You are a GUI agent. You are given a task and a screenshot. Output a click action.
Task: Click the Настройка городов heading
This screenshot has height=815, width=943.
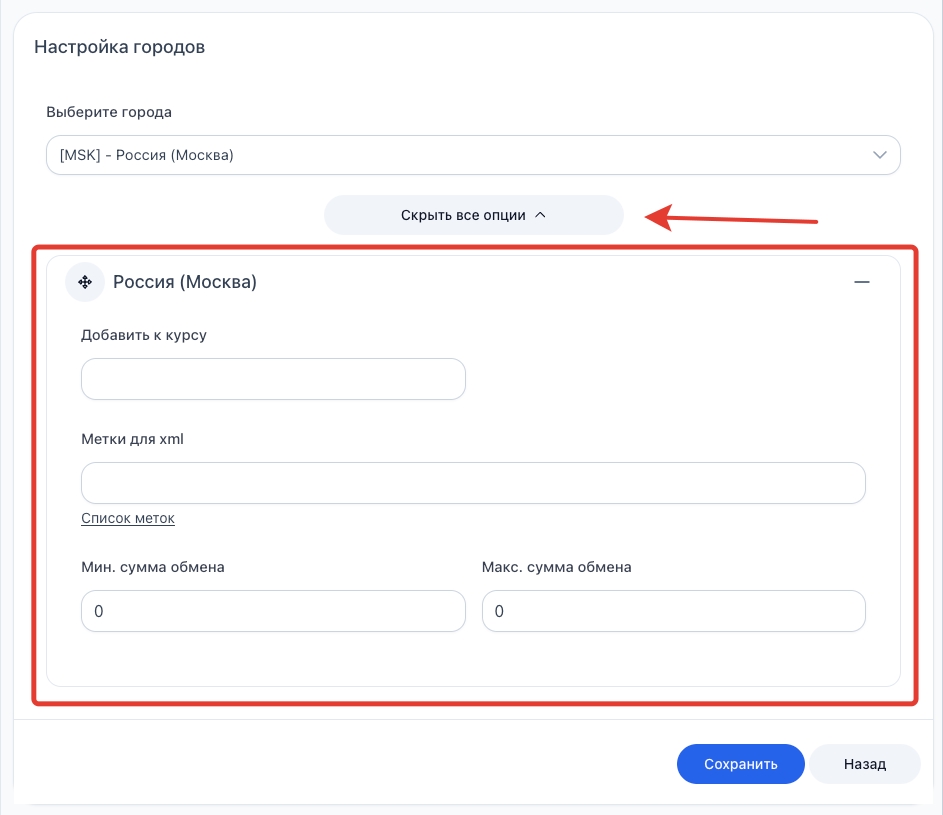click(x=120, y=47)
